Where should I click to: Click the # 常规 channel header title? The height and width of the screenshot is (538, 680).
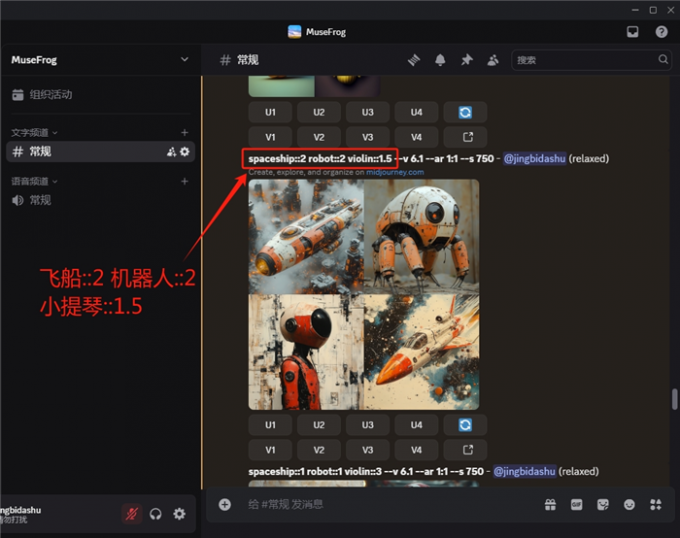[239, 60]
